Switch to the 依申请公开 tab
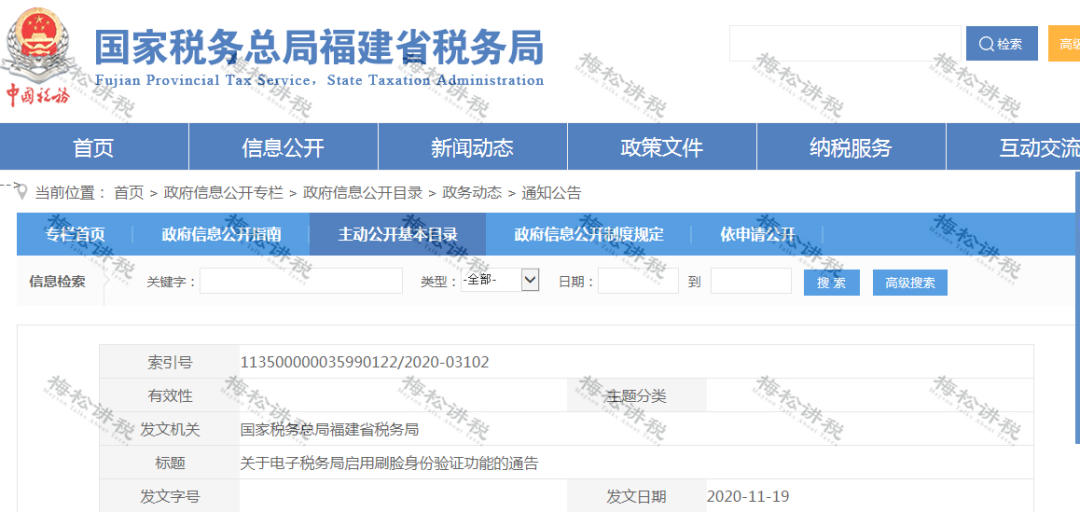The width and height of the screenshot is (1080, 512). coord(758,234)
